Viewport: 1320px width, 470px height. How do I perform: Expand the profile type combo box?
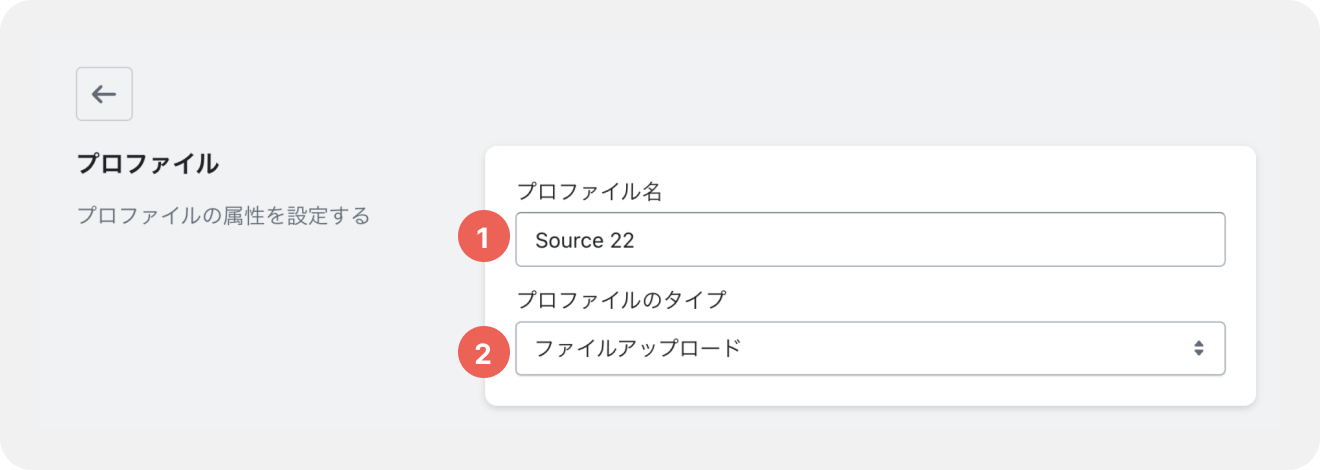click(870, 348)
